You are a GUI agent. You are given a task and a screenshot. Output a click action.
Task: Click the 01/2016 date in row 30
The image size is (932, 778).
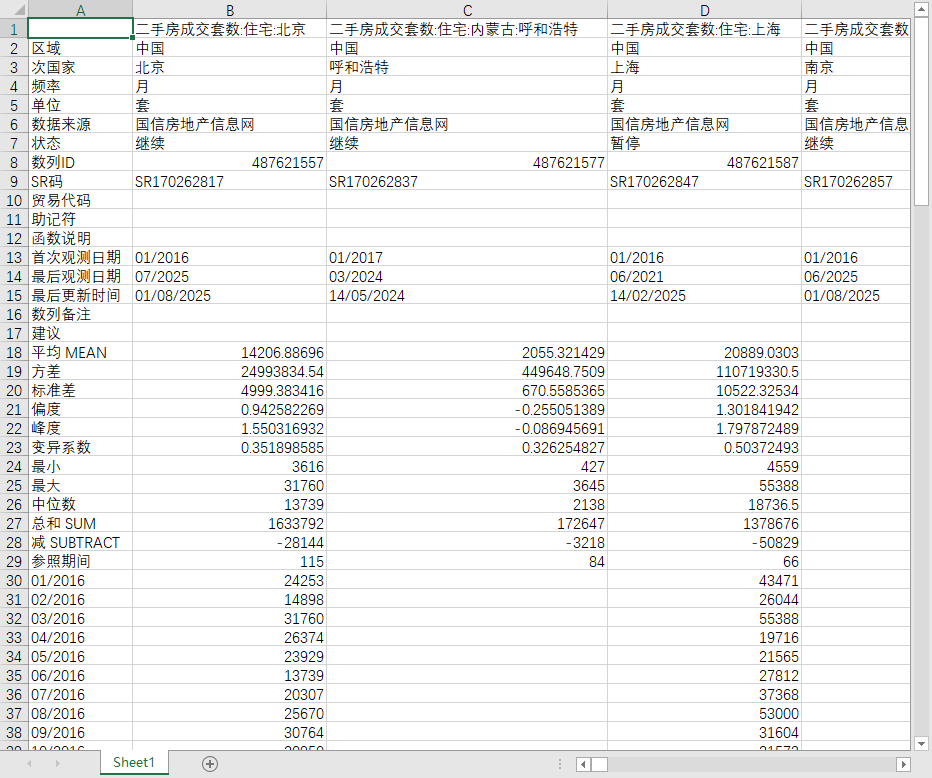(x=80, y=581)
